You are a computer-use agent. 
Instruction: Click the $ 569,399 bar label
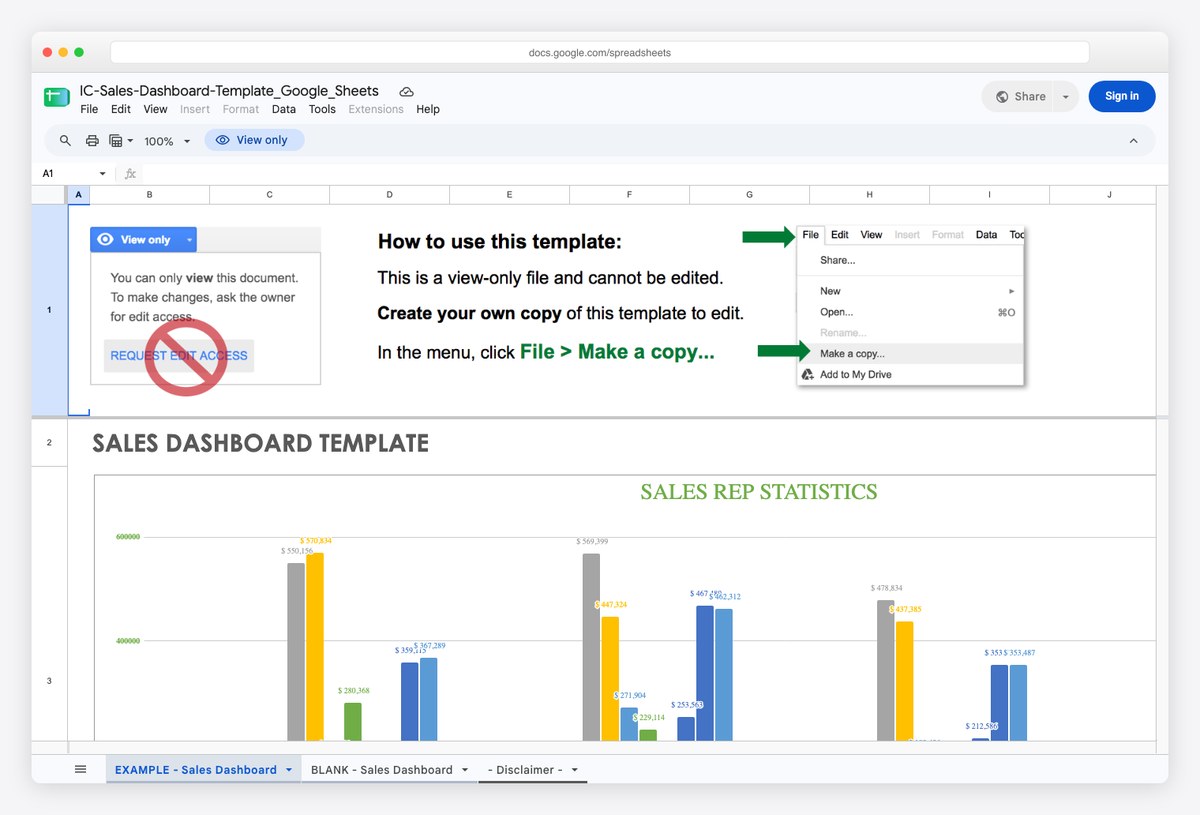point(592,541)
